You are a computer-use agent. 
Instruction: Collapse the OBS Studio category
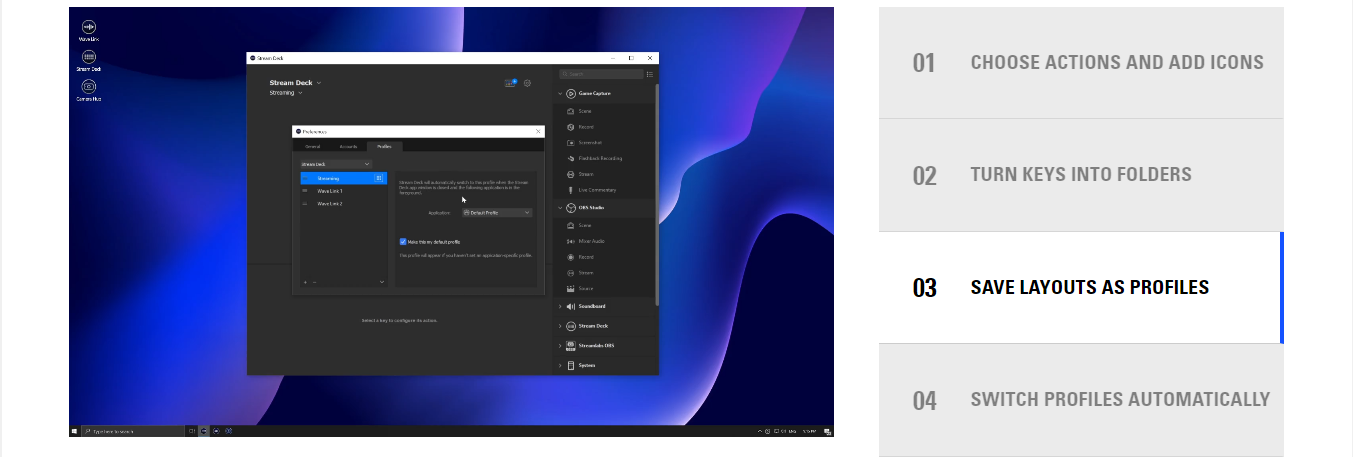coord(560,207)
